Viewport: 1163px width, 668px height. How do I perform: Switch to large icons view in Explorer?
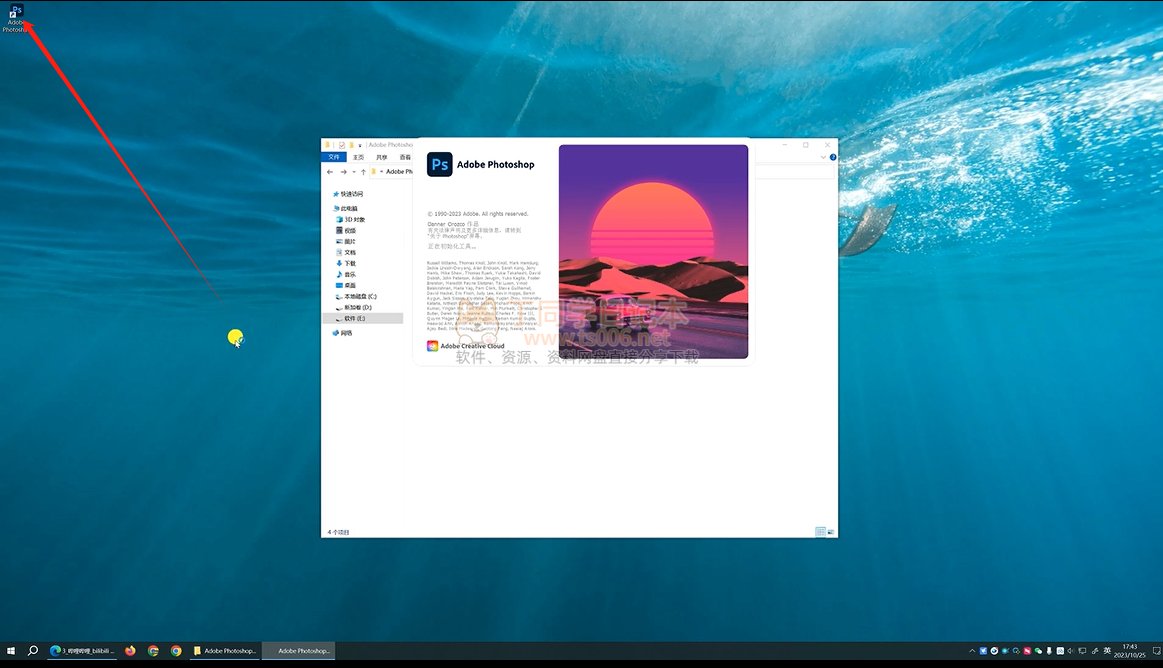click(830, 532)
